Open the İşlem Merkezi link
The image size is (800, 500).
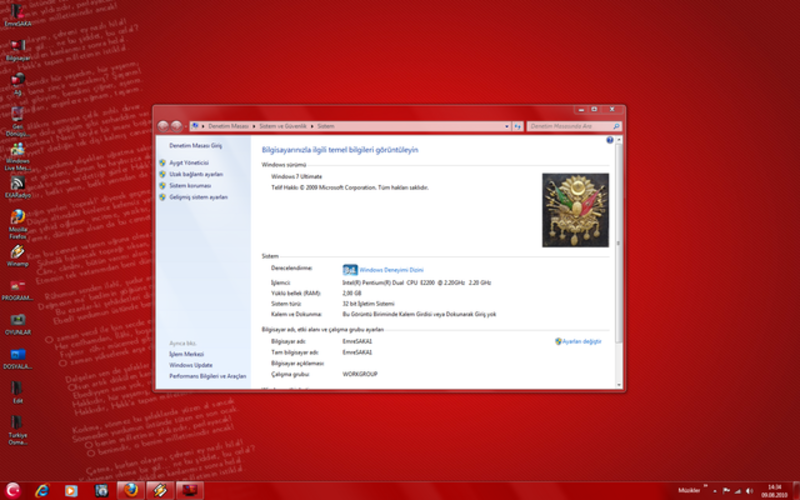[186, 354]
